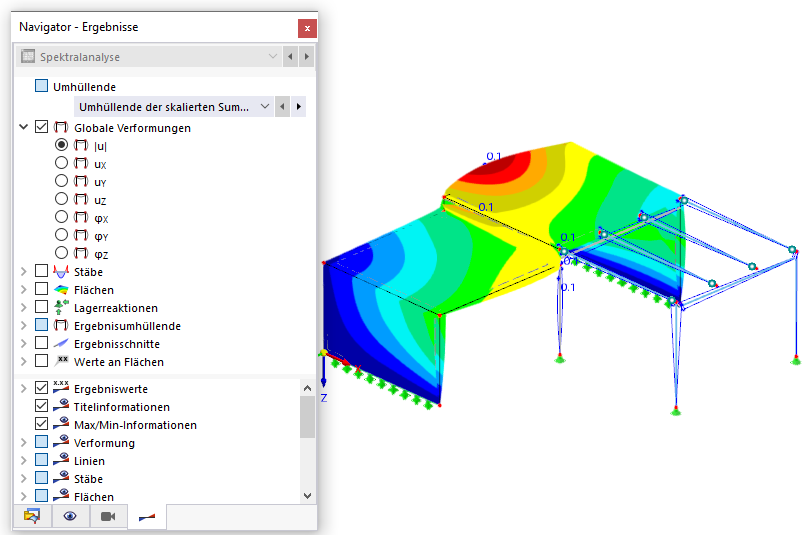The height and width of the screenshot is (535, 802).
Task: Click the Ergebnisschnitte section icon
Action: pyautogui.click(x=61, y=343)
